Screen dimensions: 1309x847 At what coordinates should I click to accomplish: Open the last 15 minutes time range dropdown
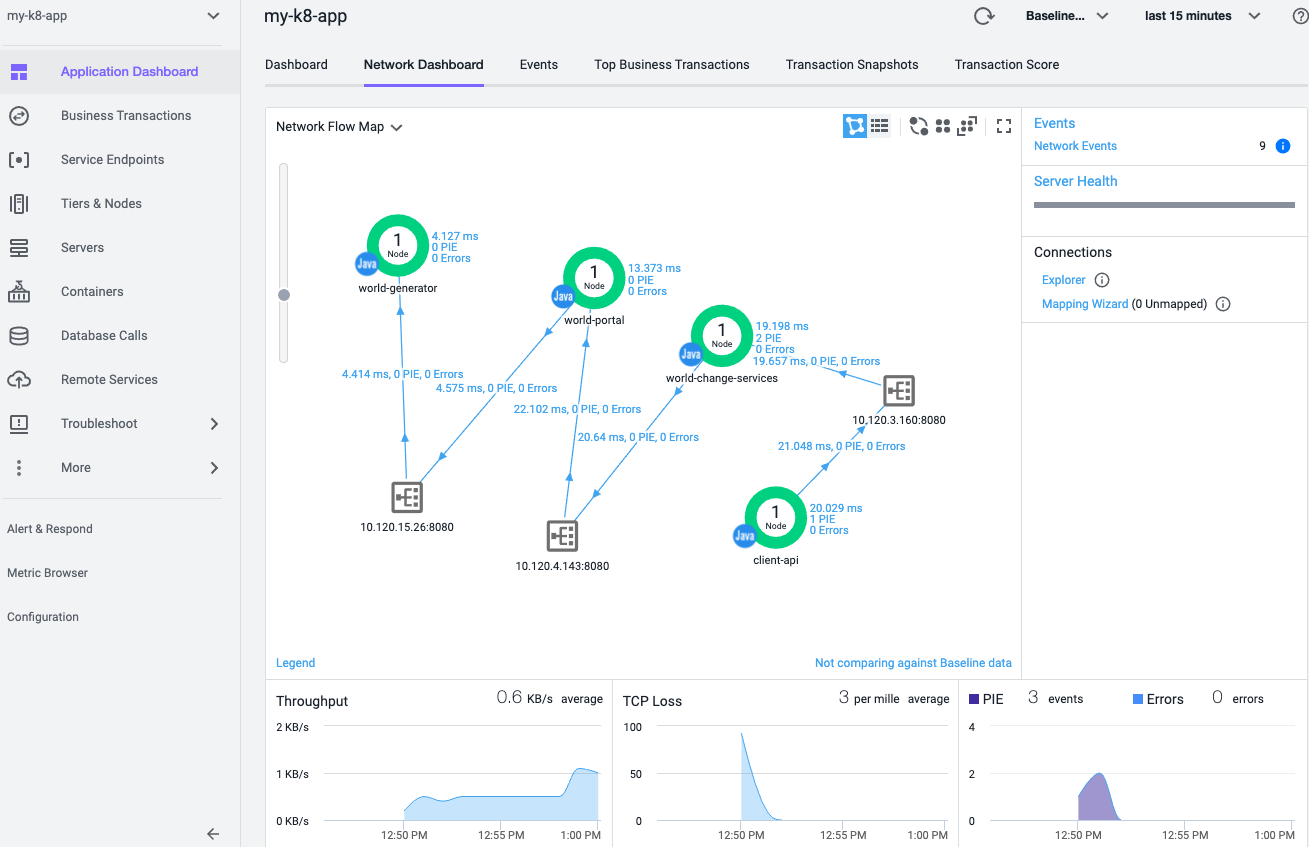1202,16
